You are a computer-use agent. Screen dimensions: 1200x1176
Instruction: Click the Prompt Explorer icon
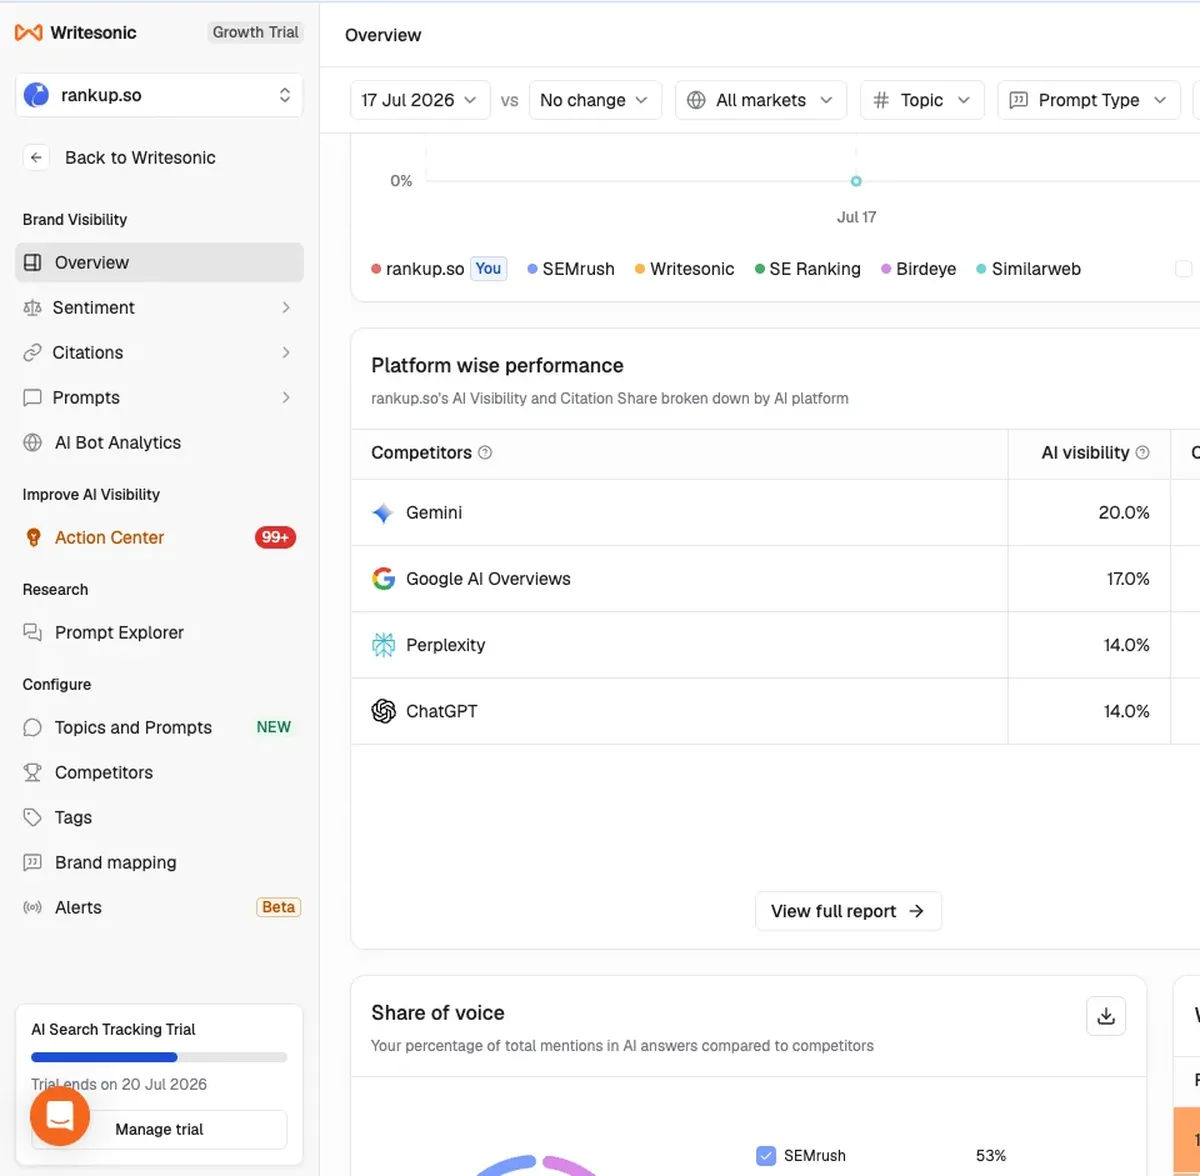[32, 633]
